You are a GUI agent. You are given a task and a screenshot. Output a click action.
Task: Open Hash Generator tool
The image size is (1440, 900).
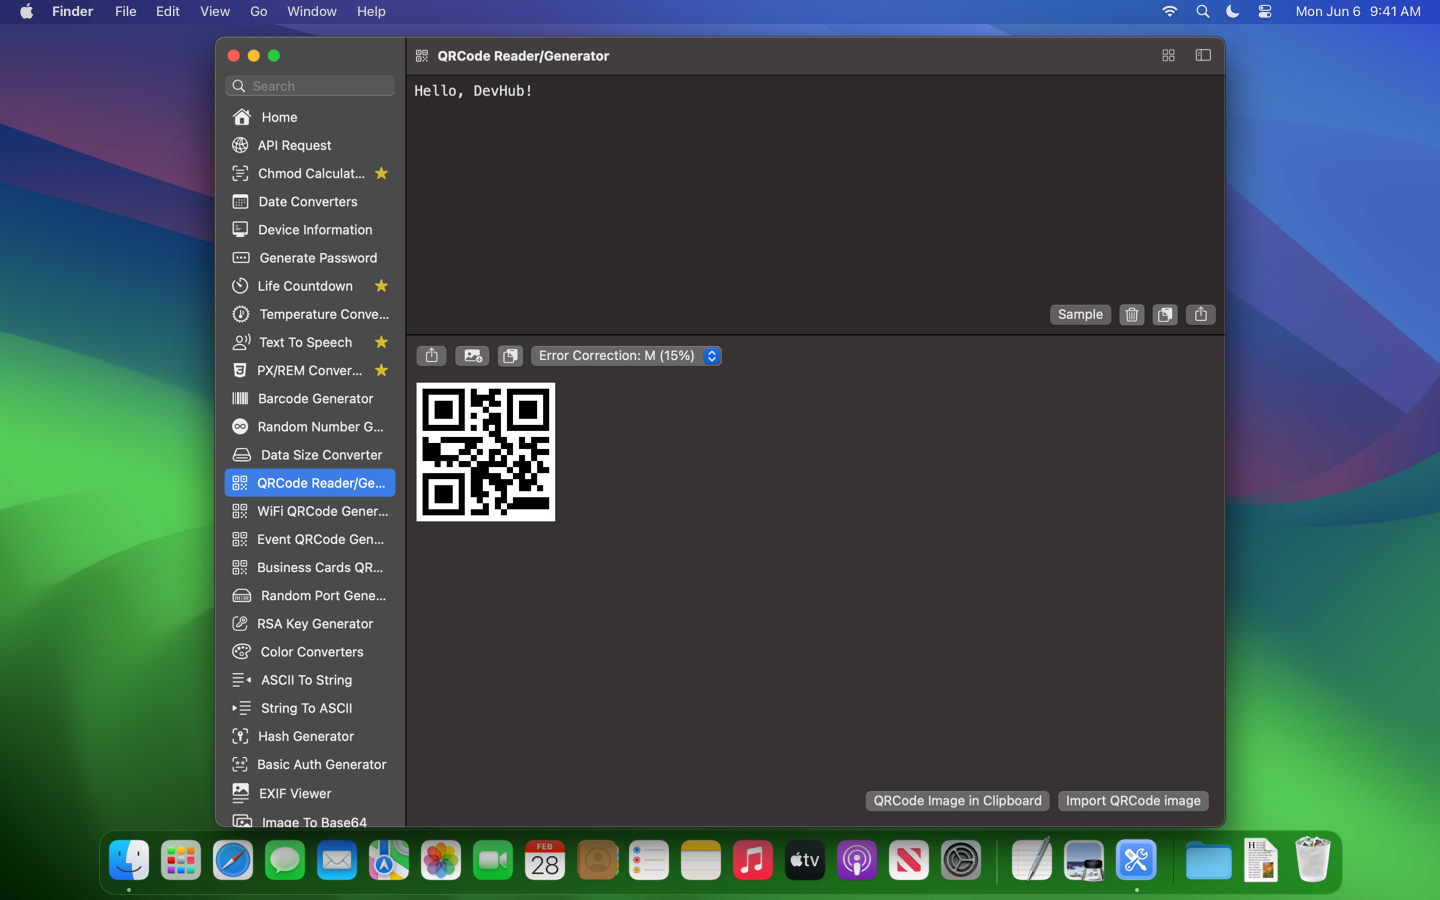click(x=310, y=736)
